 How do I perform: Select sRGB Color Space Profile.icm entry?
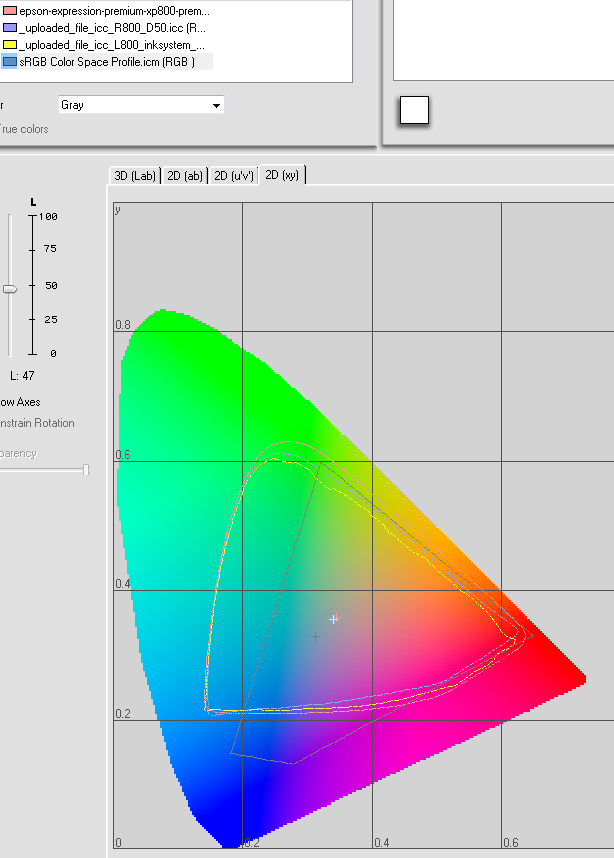(107, 62)
